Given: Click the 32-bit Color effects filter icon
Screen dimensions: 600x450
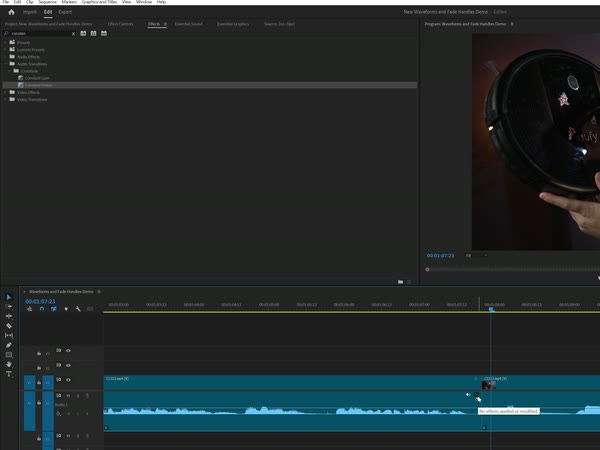Looking at the screenshot, I should point(93,33).
